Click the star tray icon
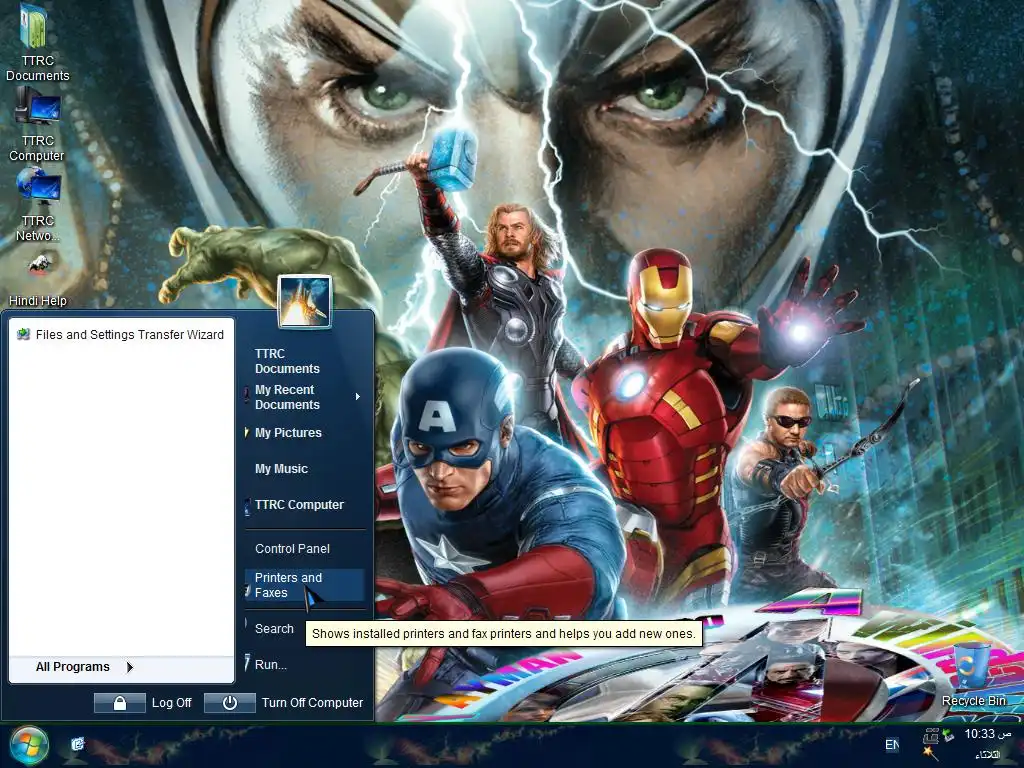The height and width of the screenshot is (768, 1024). [x=929, y=753]
